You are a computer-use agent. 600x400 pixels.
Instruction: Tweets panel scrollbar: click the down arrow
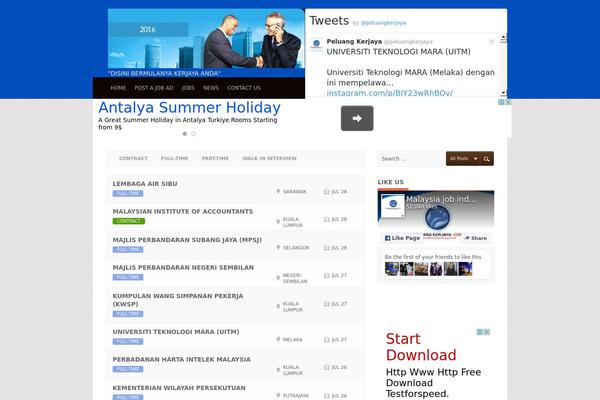click(503, 93)
